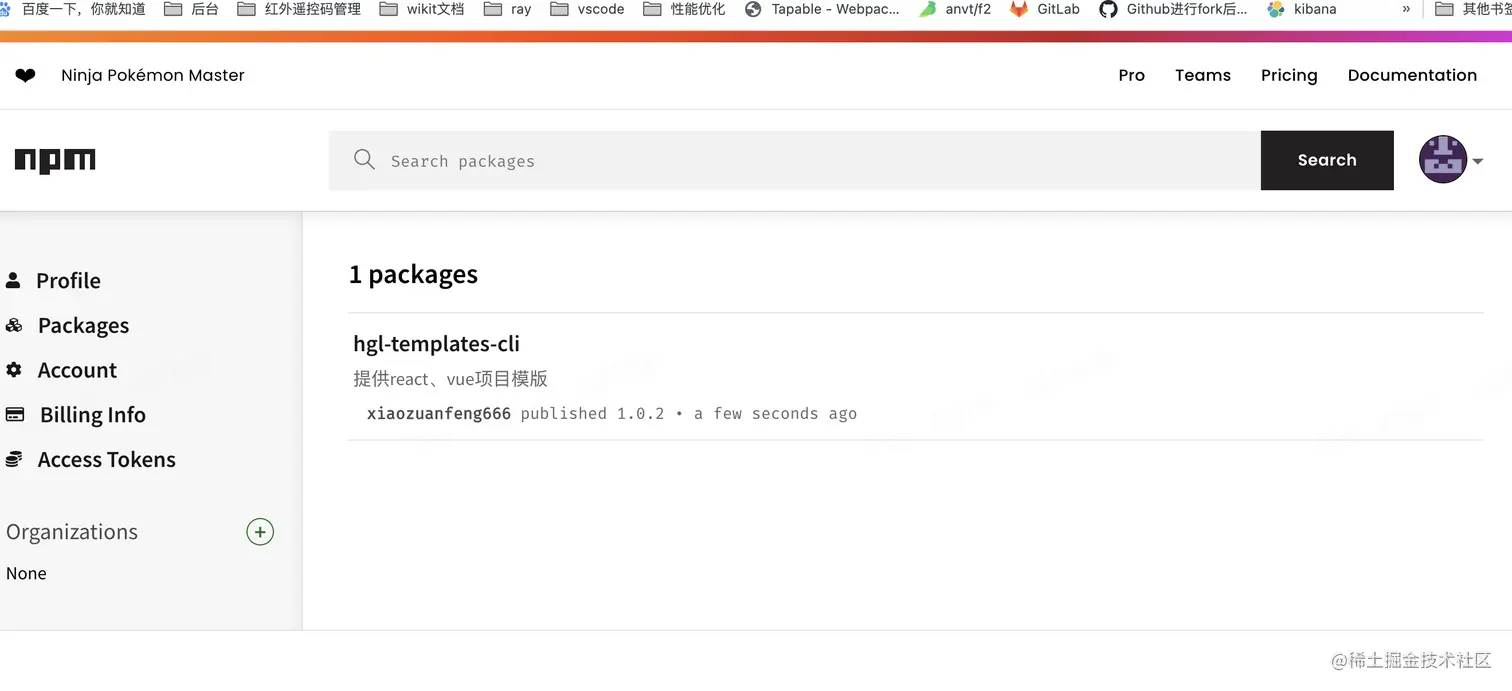The height and width of the screenshot is (691, 1512).
Task: Go to Billing Info section
Action: coord(92,415)
